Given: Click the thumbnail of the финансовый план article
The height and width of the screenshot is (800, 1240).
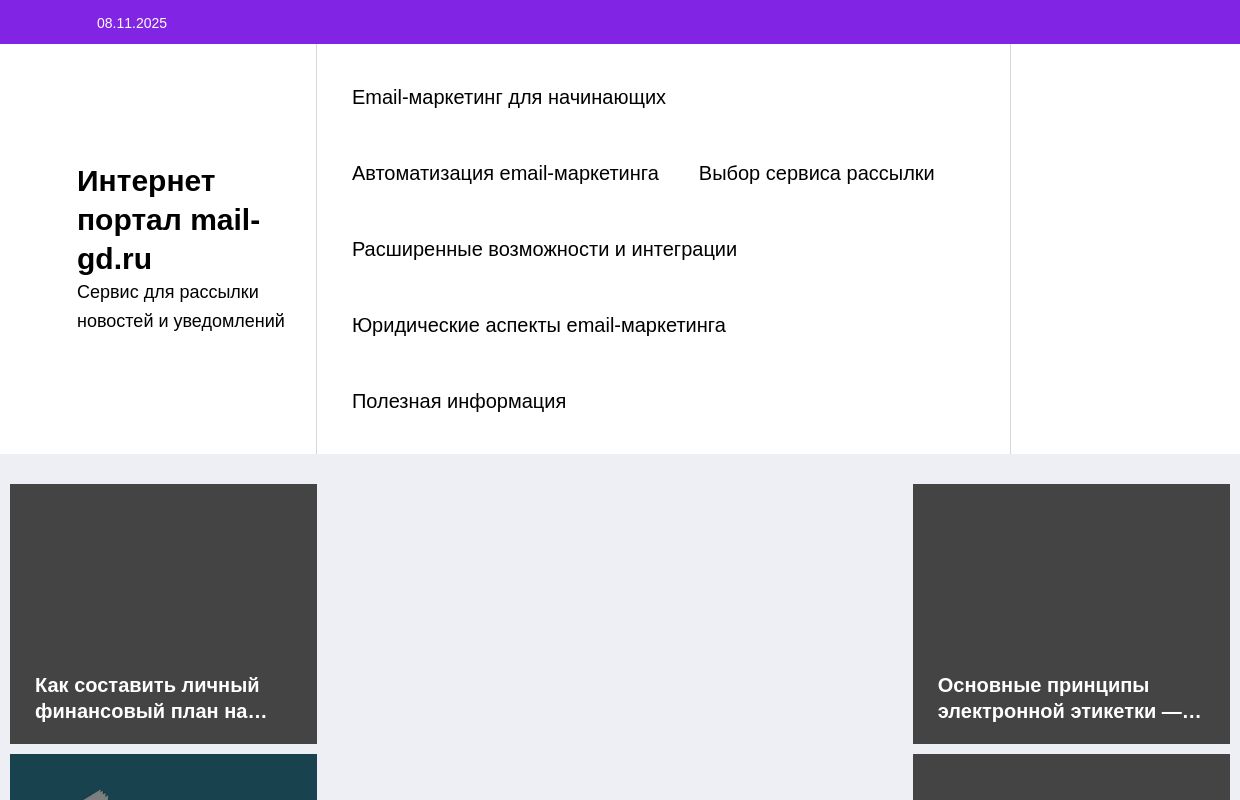Looking at the screenshot, I should (163, 570).
